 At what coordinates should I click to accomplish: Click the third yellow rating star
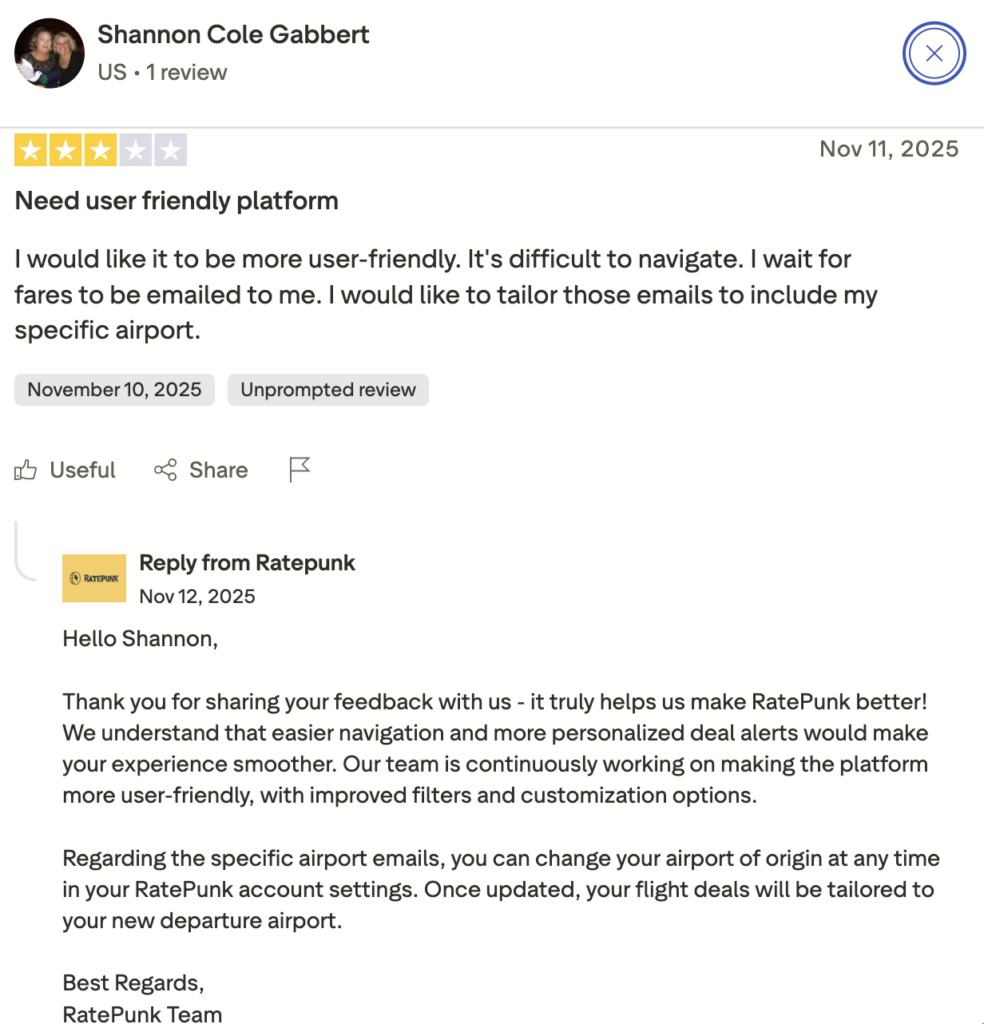[100, 151]
